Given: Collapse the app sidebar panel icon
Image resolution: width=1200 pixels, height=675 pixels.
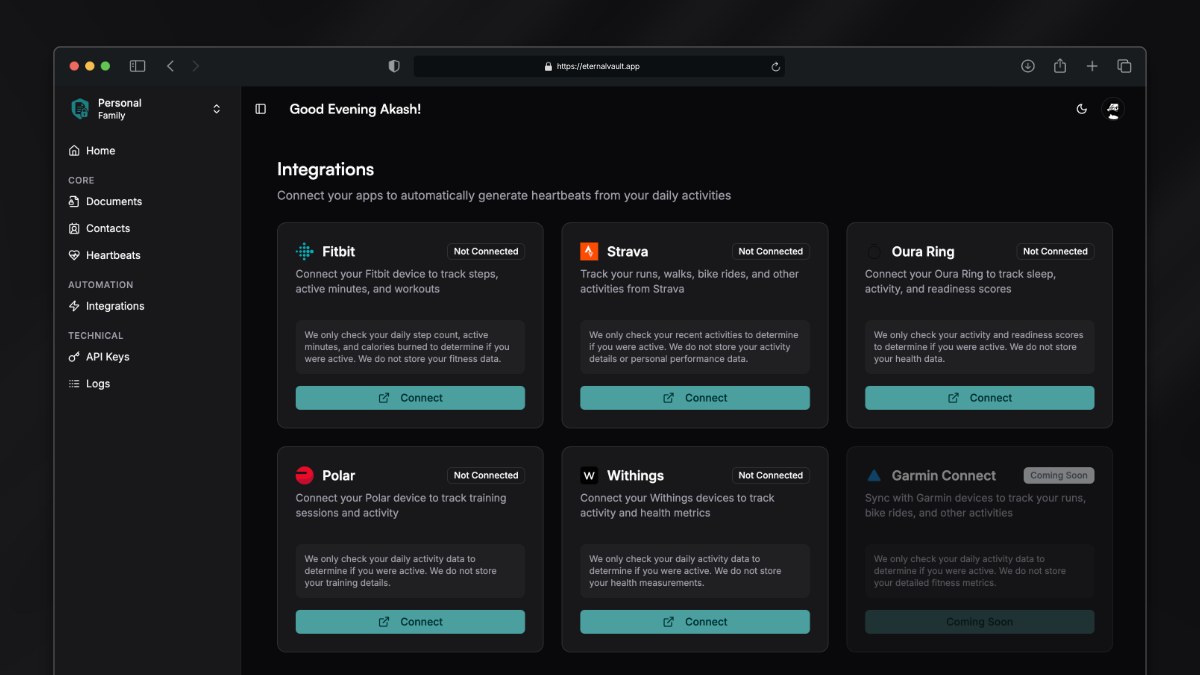Looking at the screenshot, I should tap(261, 109).
